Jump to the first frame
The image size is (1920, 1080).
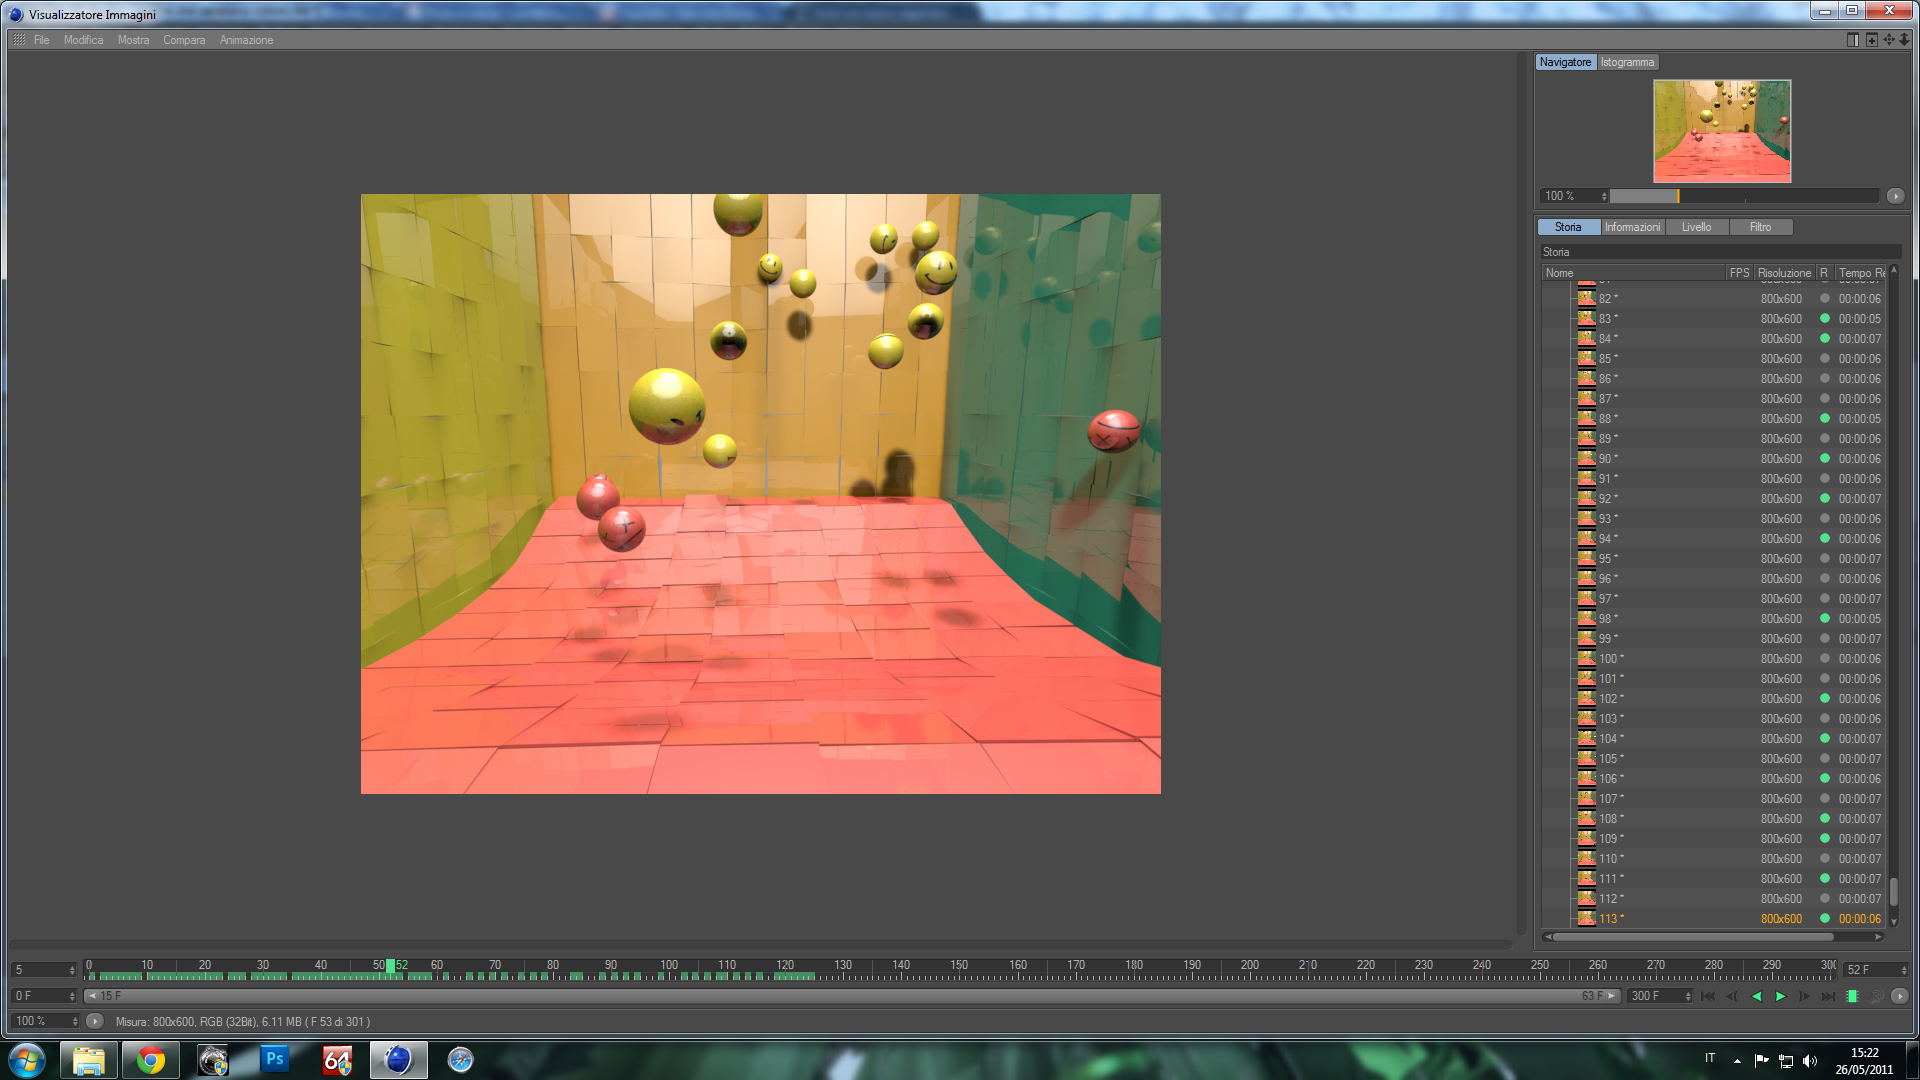(x=1708, y=996)
